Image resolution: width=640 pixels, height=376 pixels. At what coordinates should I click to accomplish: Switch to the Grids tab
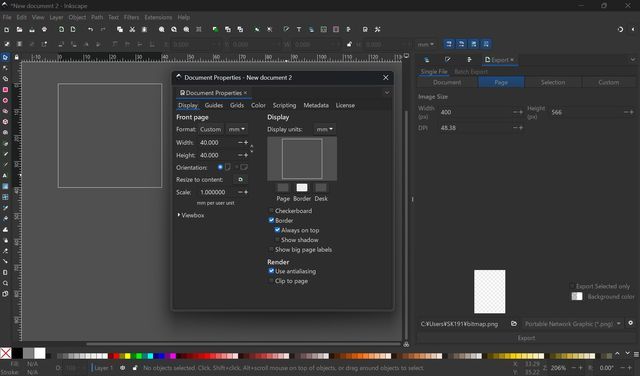(237, 105)
